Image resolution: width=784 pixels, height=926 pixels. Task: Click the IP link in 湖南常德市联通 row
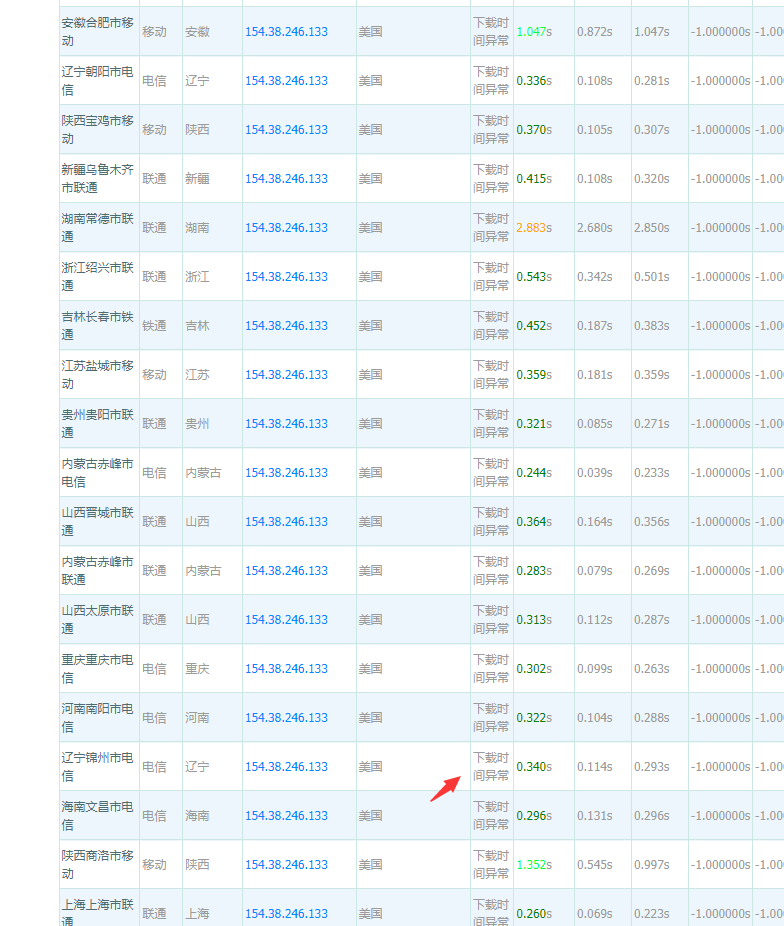pos(286,228)
